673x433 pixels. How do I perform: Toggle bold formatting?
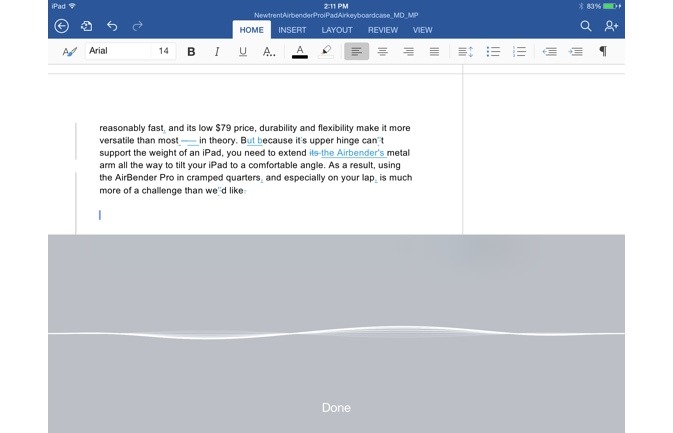coord(191,51)
